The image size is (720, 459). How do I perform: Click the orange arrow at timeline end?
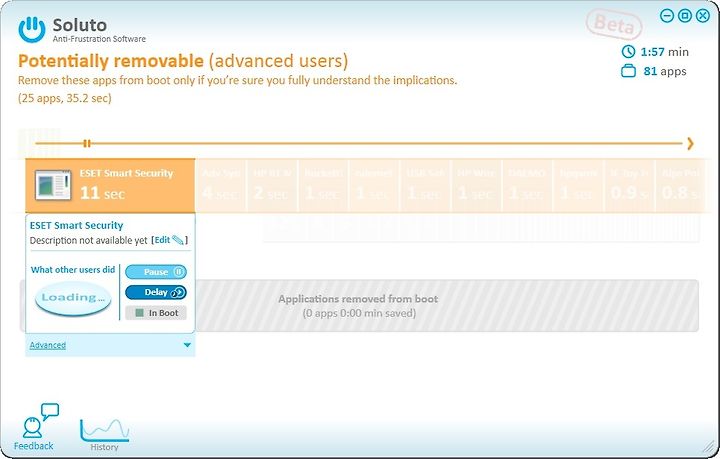690,144
